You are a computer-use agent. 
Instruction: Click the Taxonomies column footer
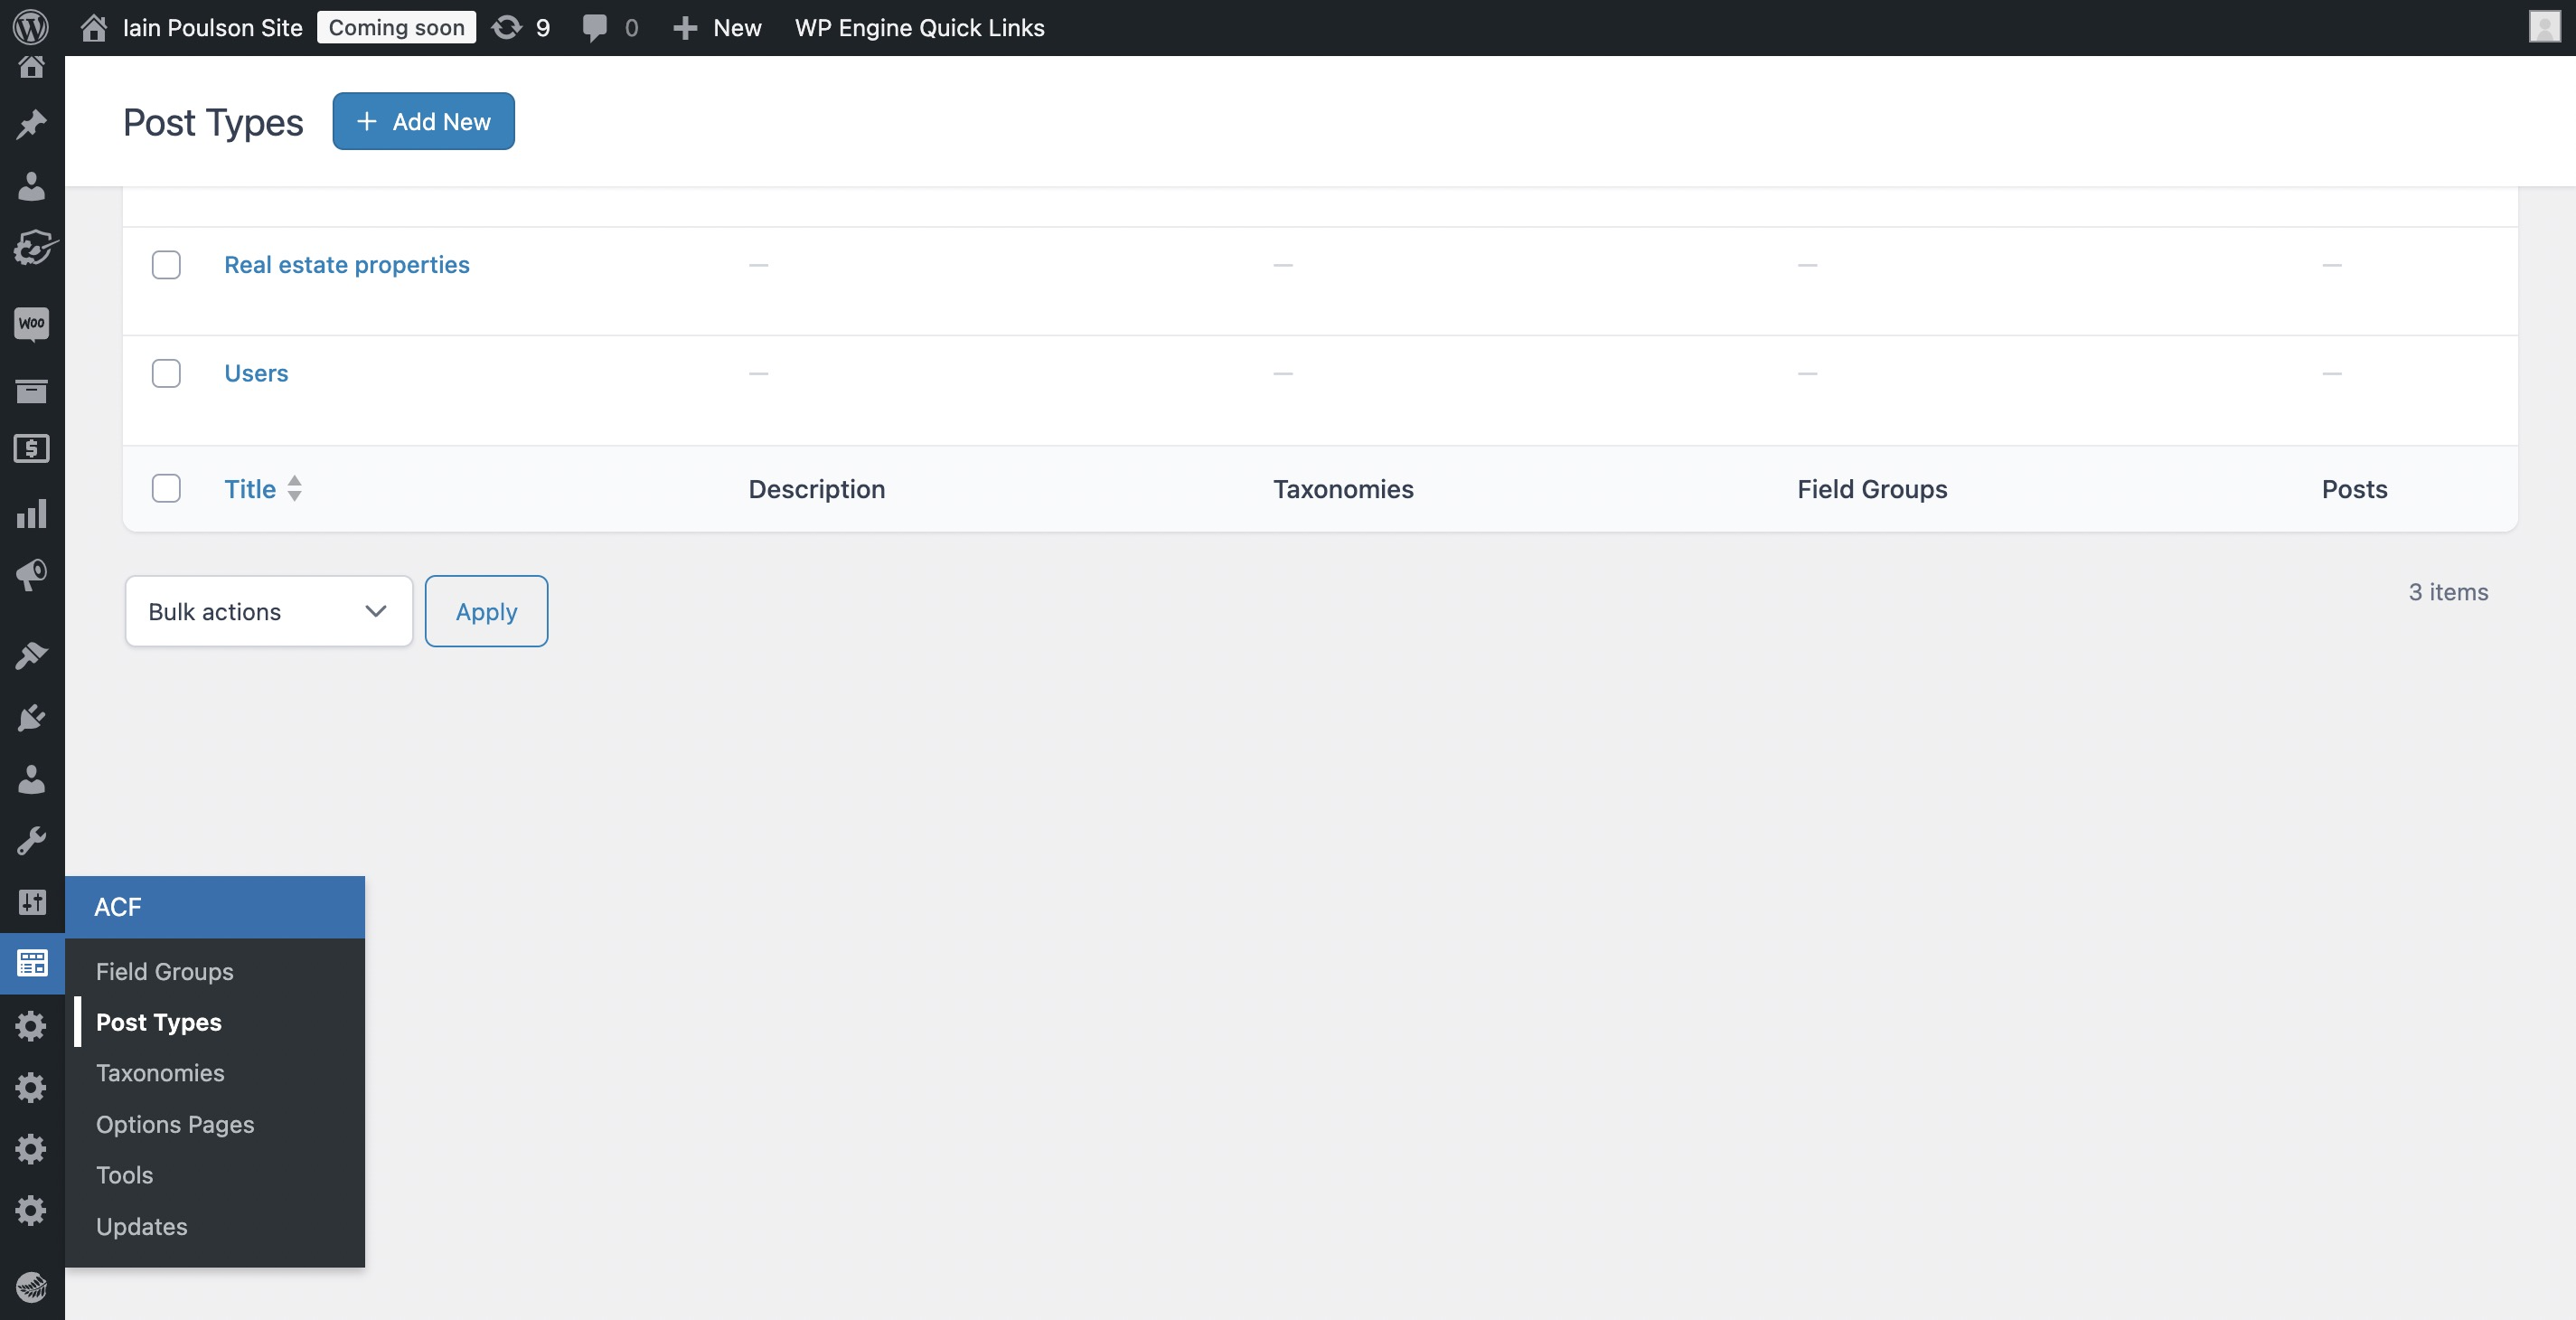(x=1343, y=489)
